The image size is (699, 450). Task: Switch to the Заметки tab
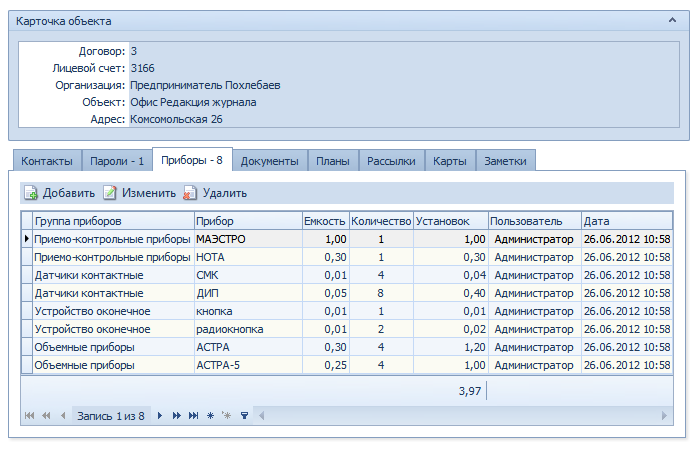tap(506, 161)
